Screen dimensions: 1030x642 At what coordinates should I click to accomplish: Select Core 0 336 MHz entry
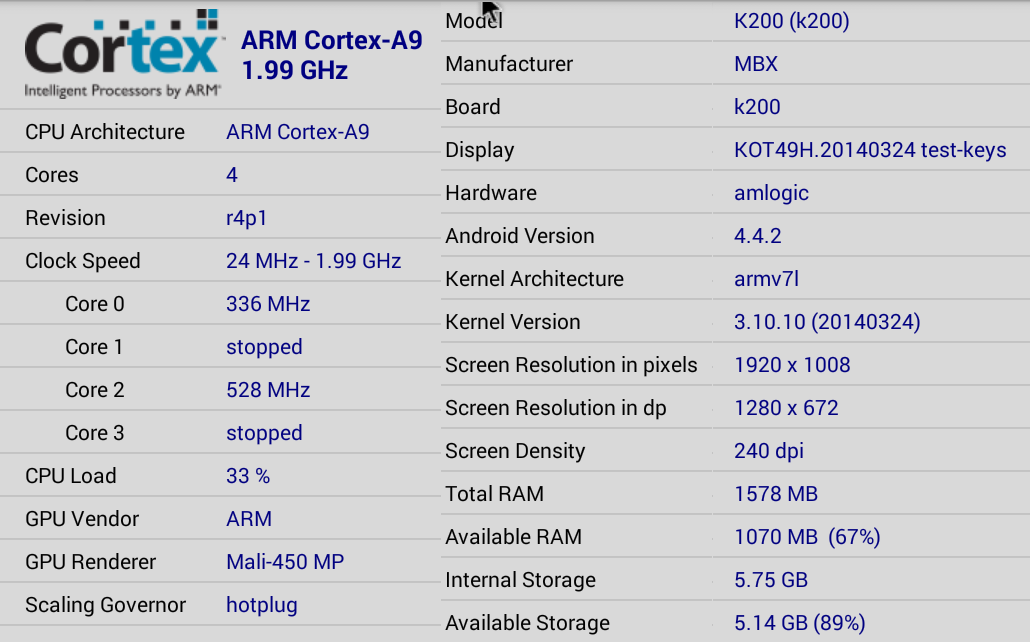[220, 304]
